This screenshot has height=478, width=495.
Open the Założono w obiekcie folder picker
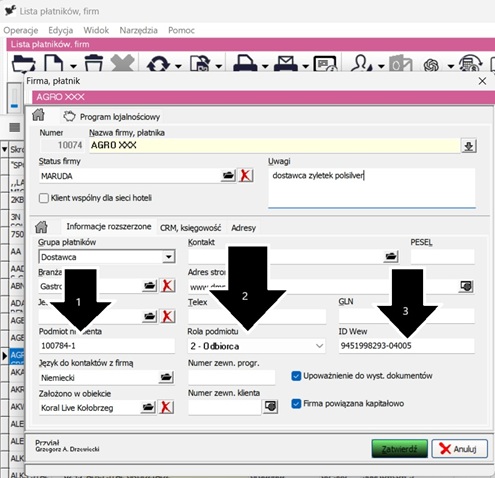pos(148,407)
